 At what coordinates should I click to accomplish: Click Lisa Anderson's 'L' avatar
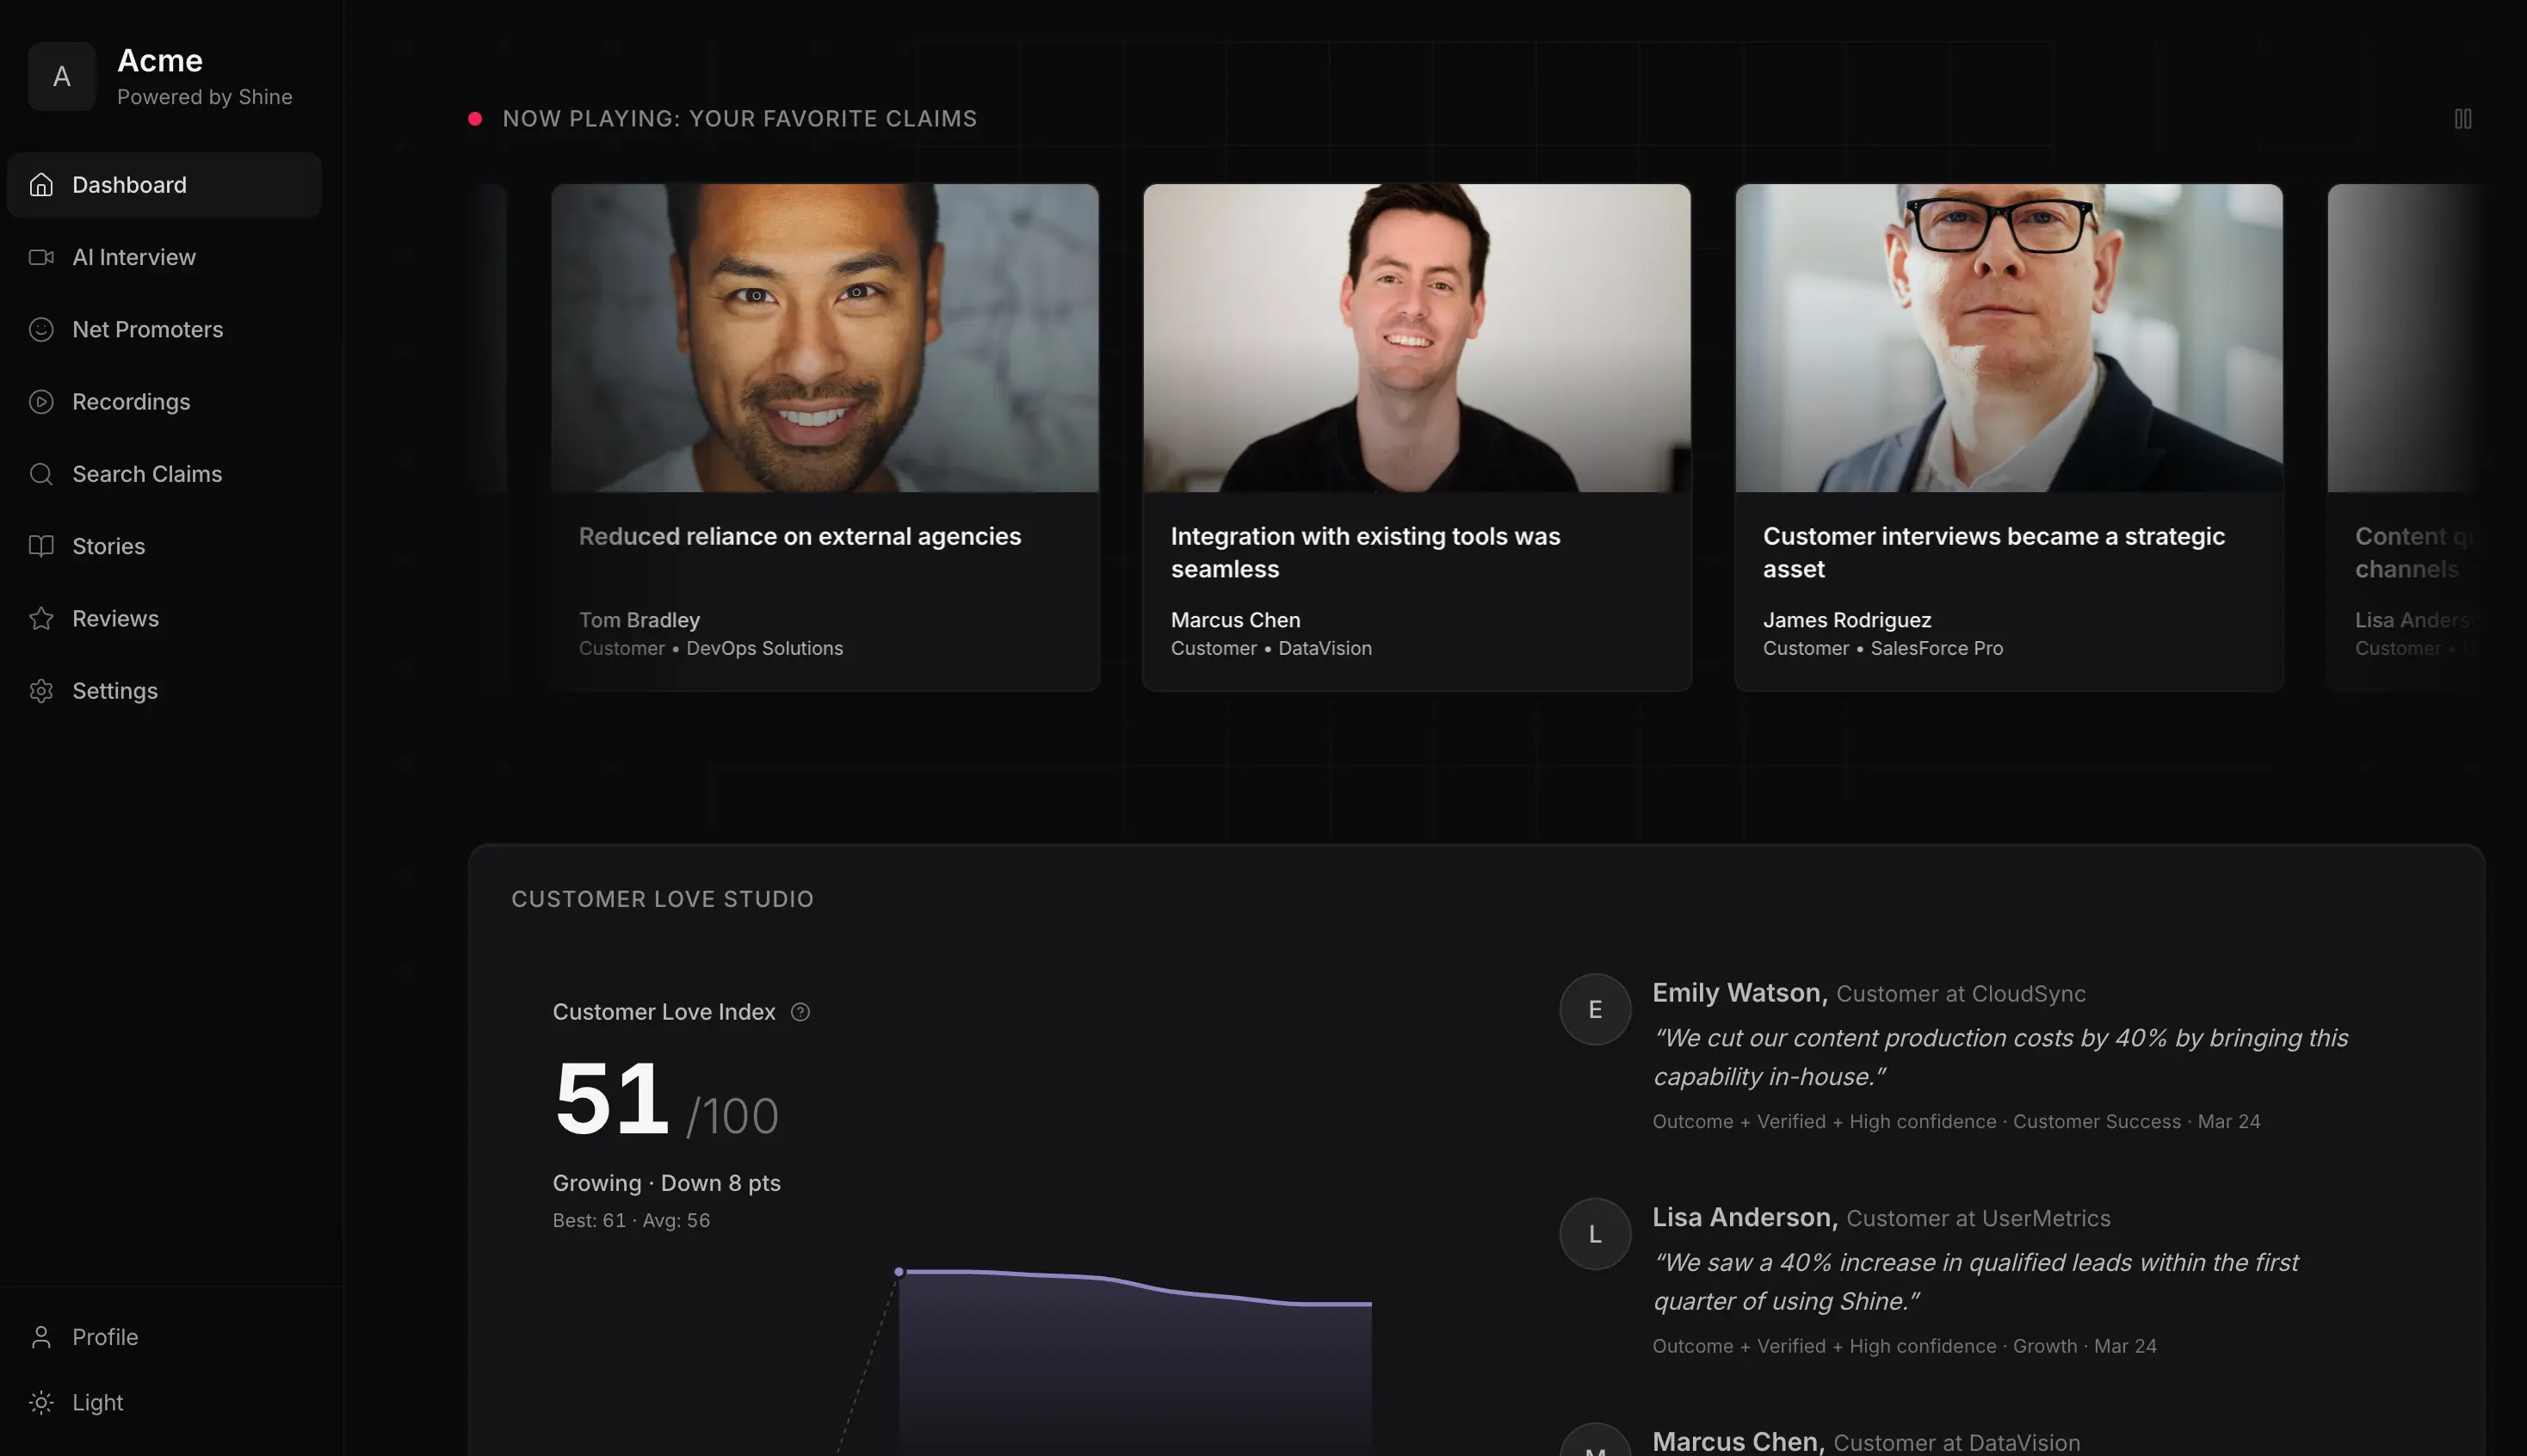point(1595,1234)
